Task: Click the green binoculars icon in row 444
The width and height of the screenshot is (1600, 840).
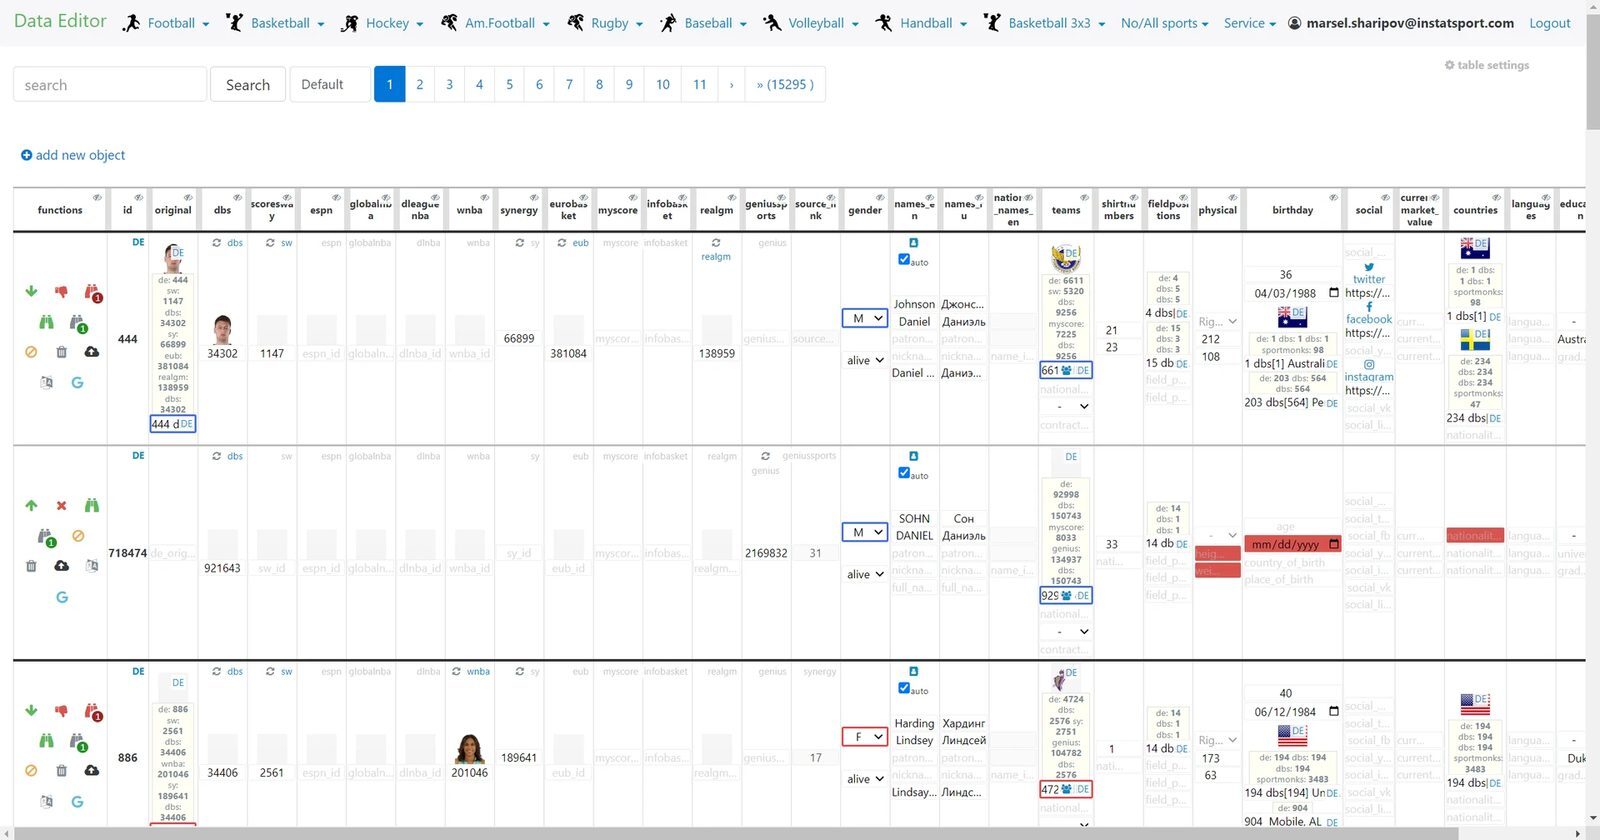Action: 46,322
